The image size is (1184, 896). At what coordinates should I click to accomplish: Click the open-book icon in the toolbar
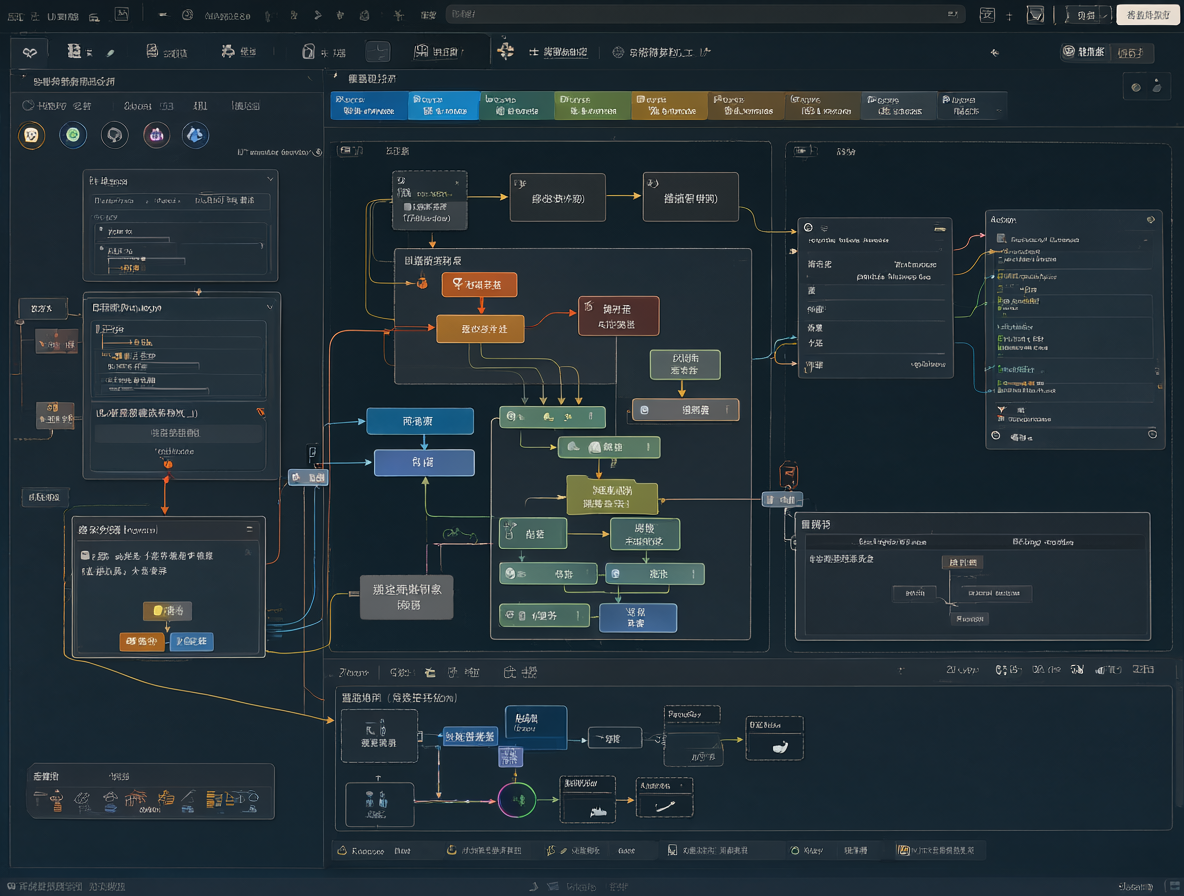coord(421,51)
